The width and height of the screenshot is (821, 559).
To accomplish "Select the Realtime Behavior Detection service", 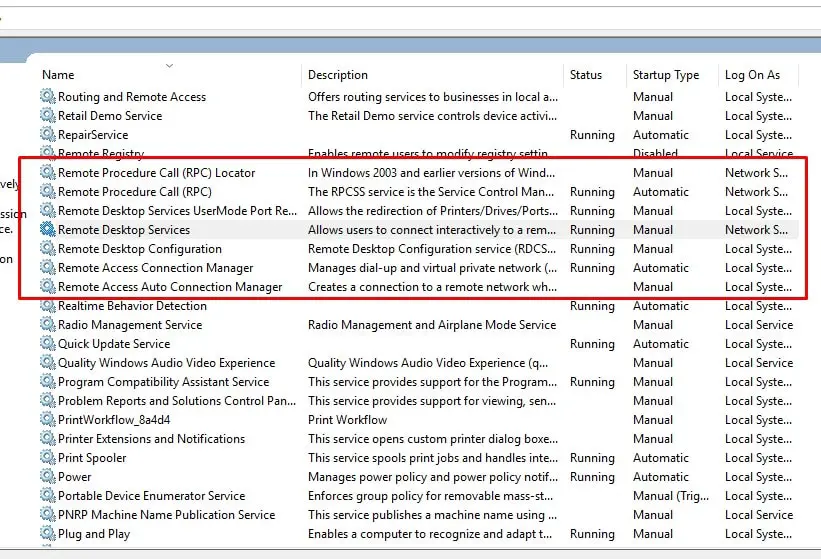I will coord(132,306).
